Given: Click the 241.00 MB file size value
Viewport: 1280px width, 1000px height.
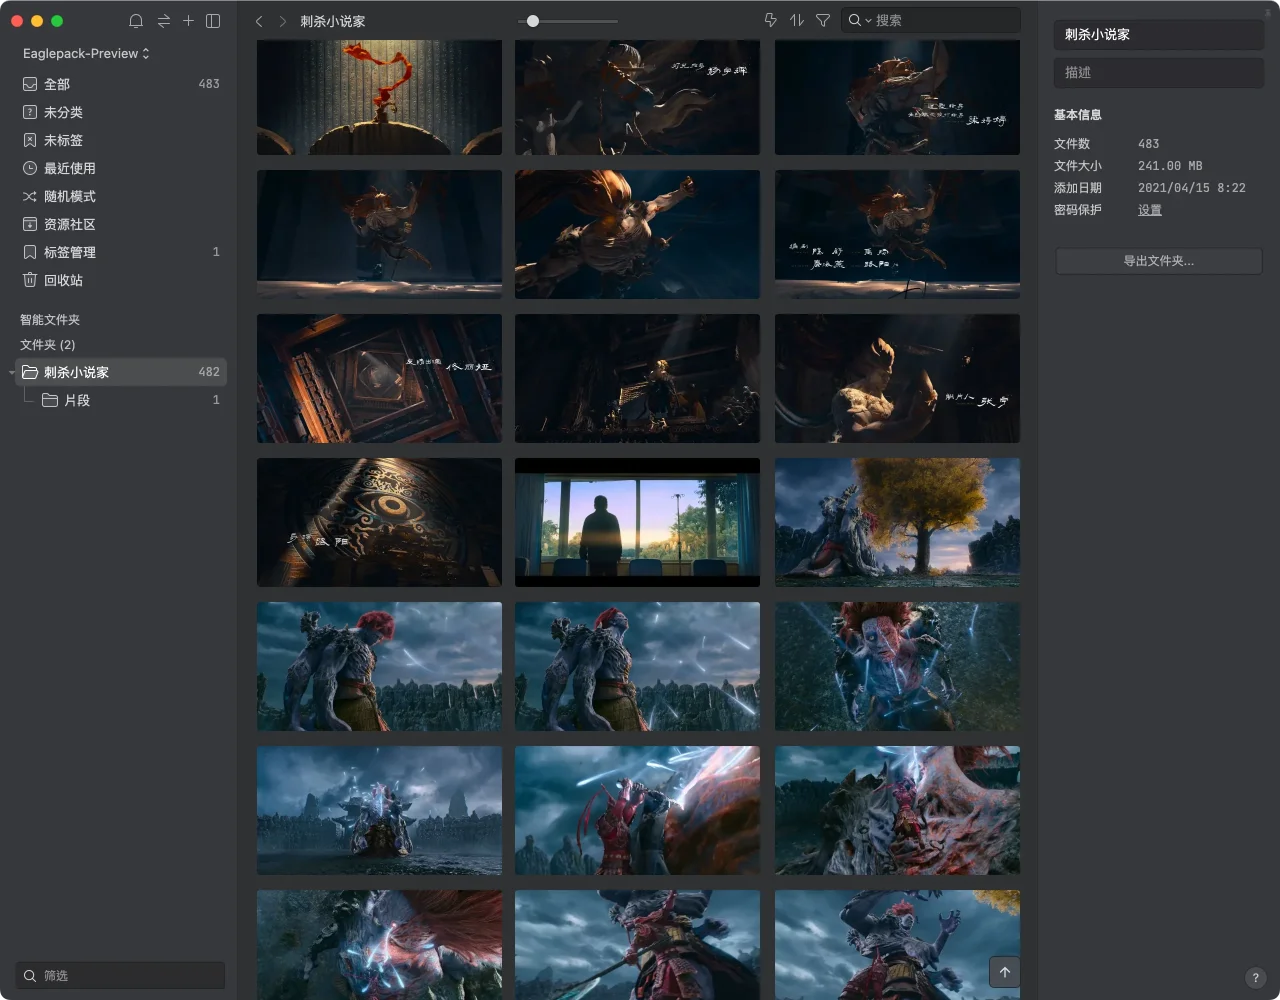Looking at the screenshot, I should tap(1170, 166).
